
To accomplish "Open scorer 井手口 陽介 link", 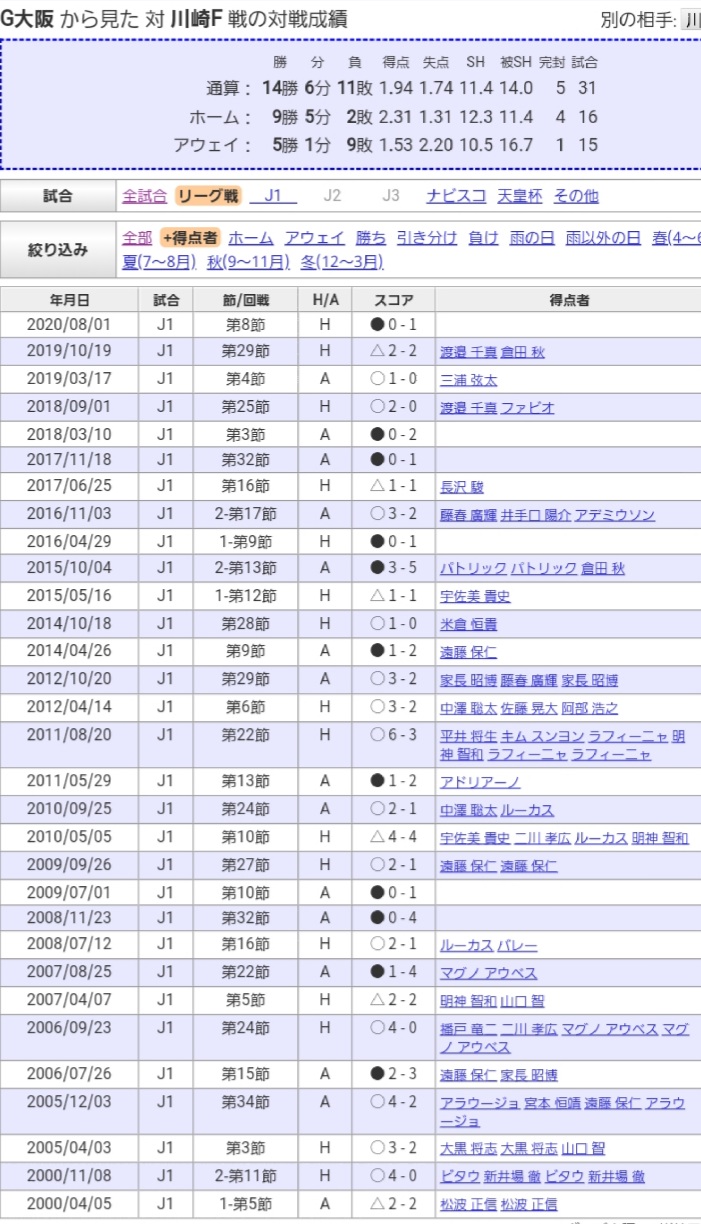I will click(x=535, y=515).
